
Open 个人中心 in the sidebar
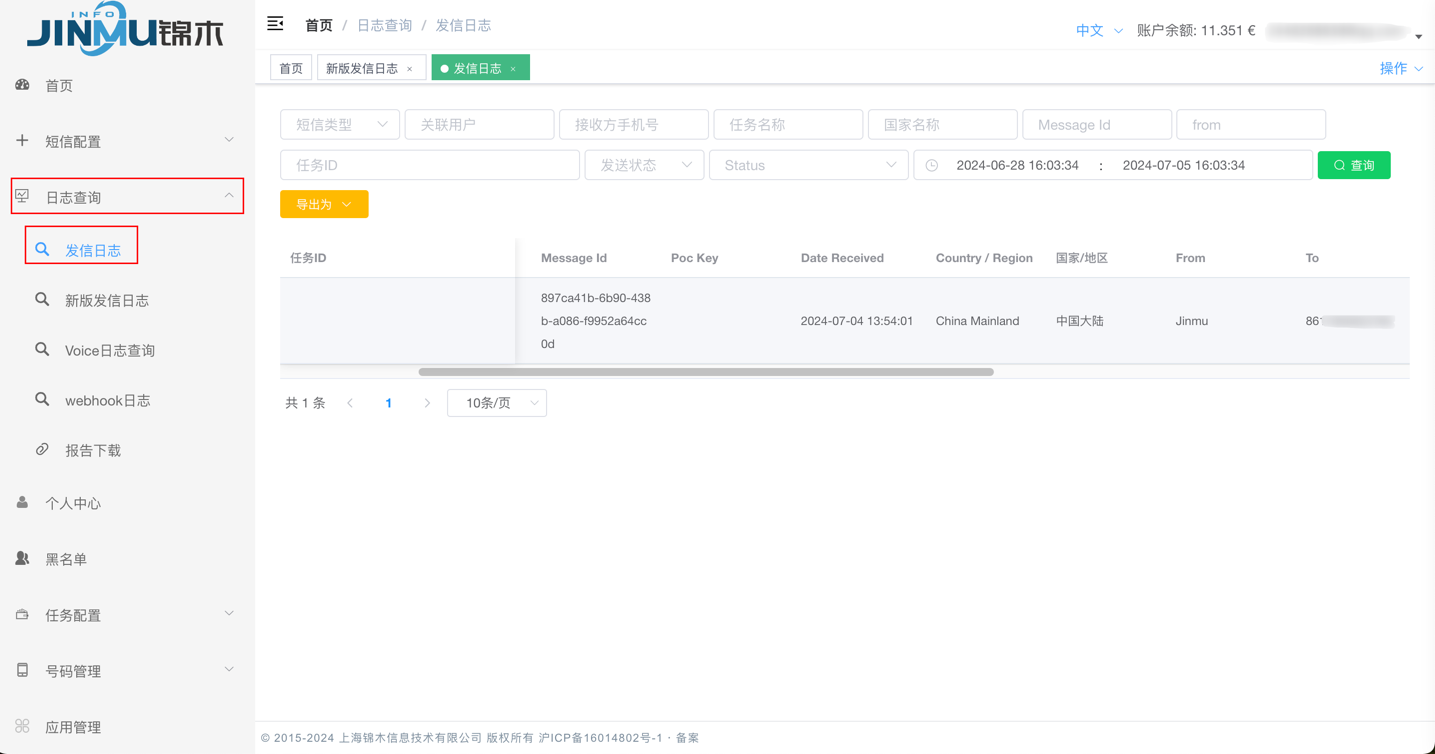tap(73, 503)
